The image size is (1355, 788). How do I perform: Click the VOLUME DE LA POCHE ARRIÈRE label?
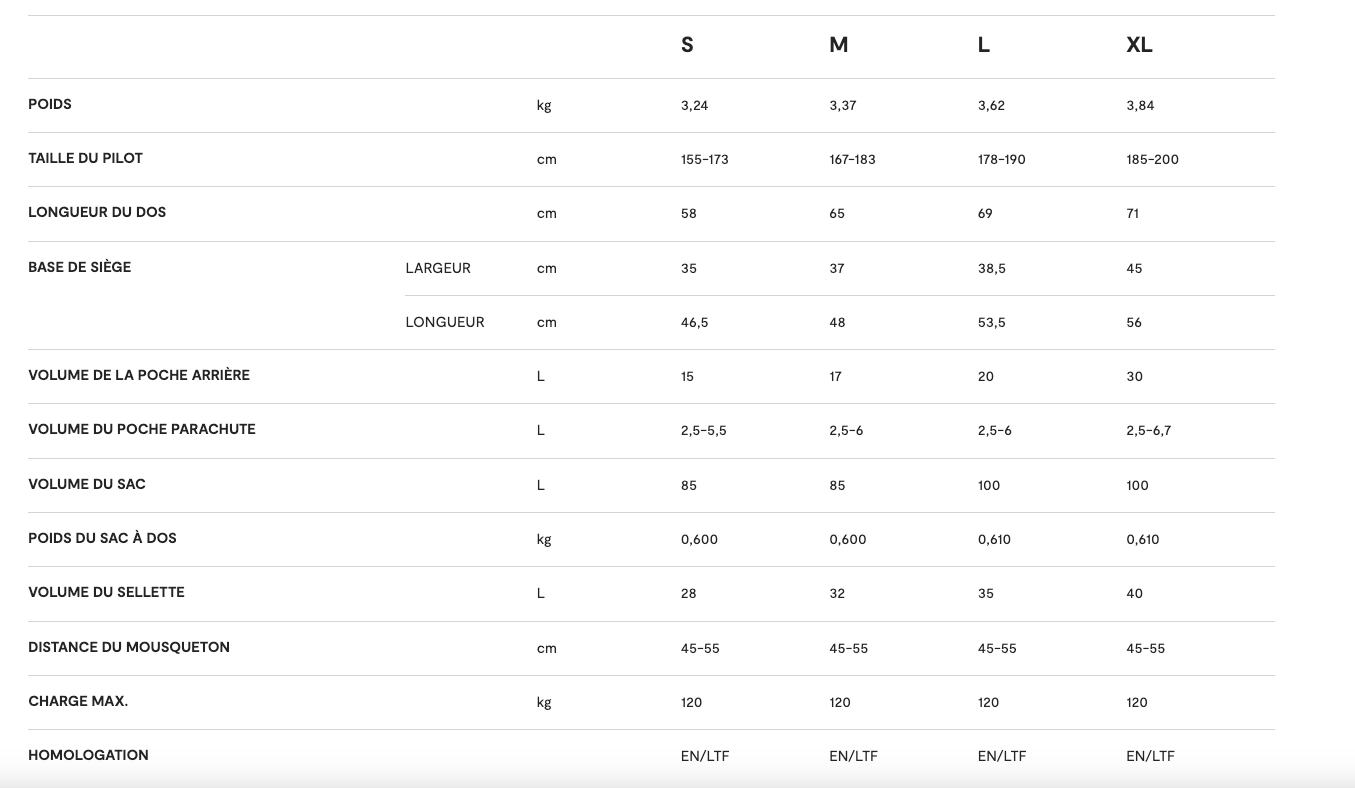[139, 375]
